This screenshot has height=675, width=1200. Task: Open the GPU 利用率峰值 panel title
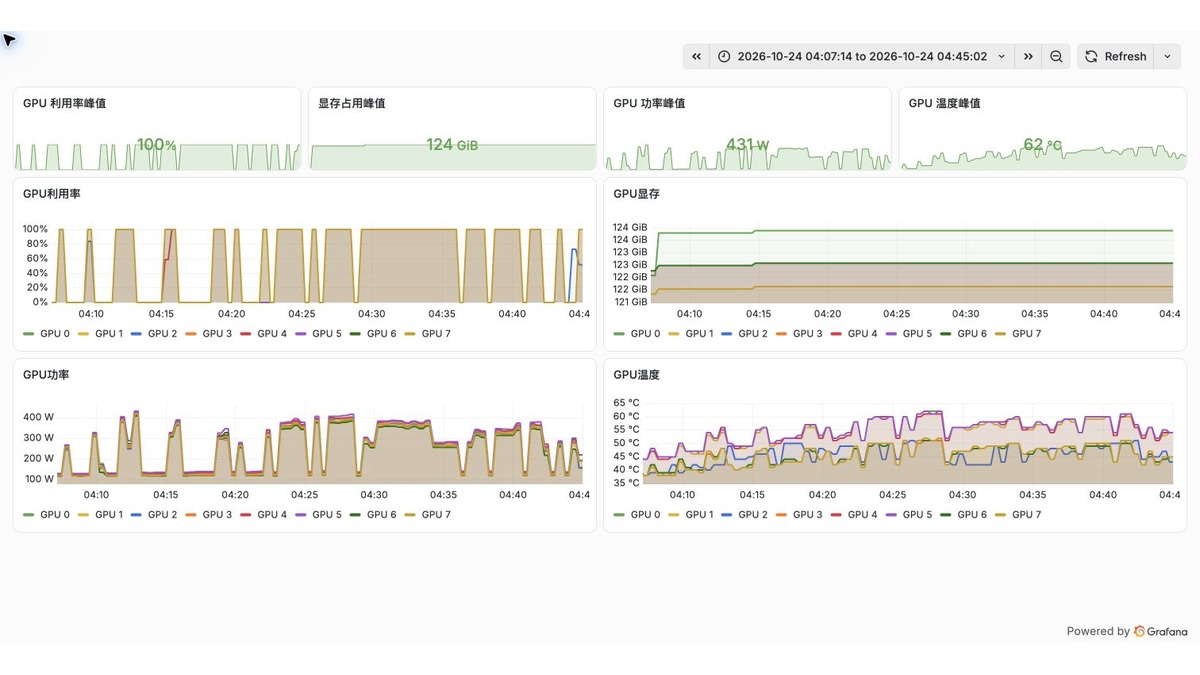point(65,103)
